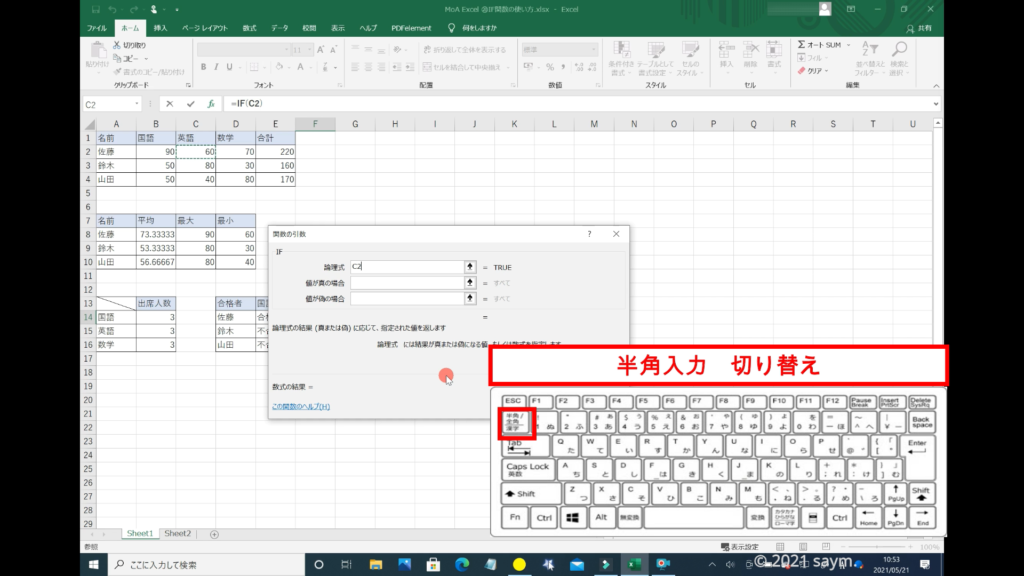Open the ファイル menu tab
This screenshot has width=1024, height=576.
tap(97, 28)
